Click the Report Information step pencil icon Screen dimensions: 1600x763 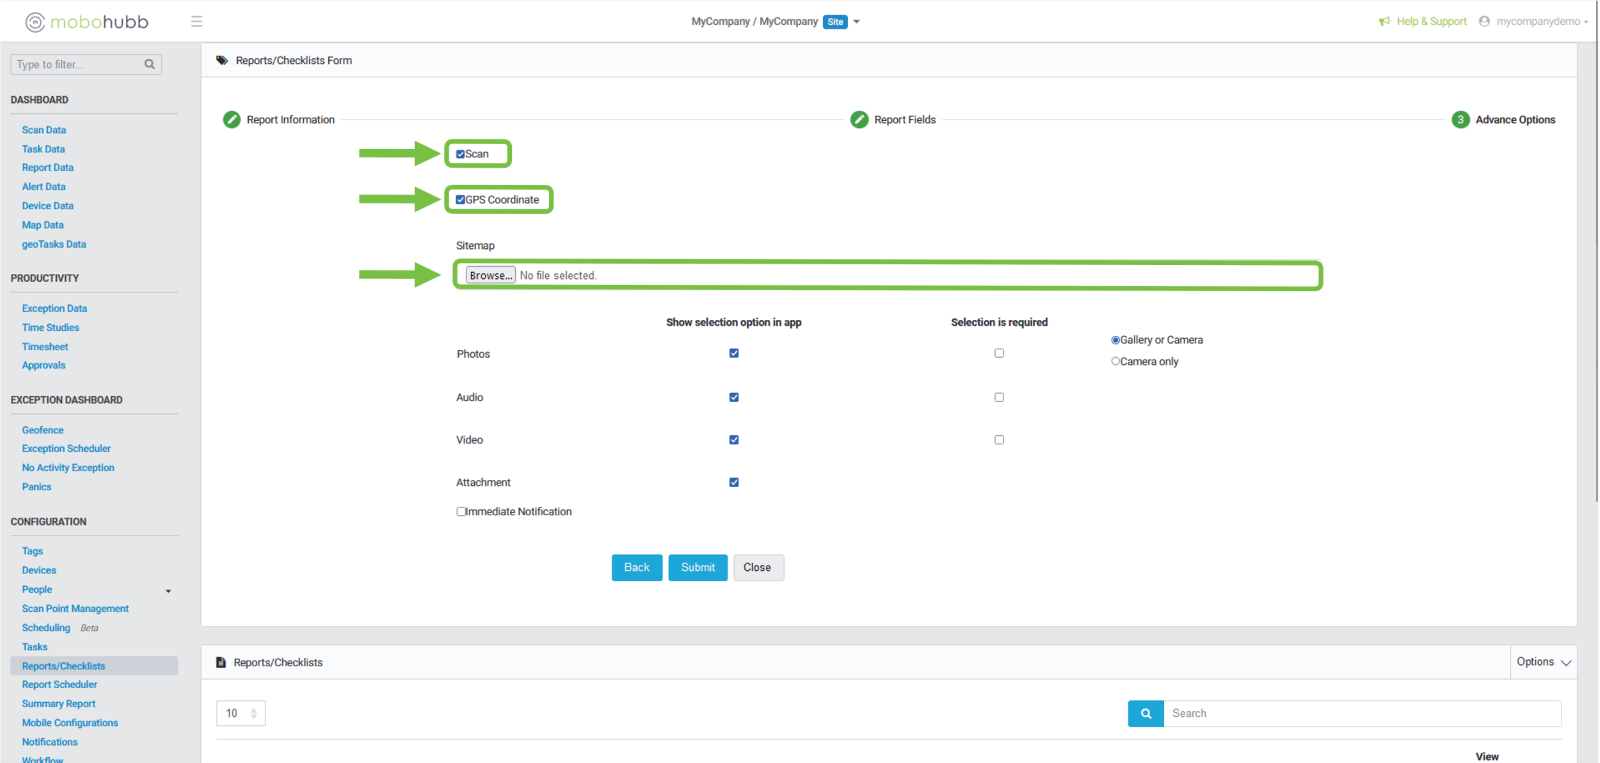click(232, 120)
